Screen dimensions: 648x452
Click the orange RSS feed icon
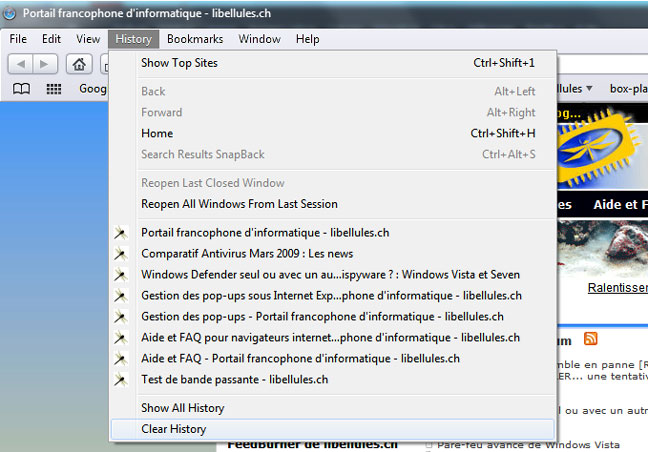pos(590,338)
